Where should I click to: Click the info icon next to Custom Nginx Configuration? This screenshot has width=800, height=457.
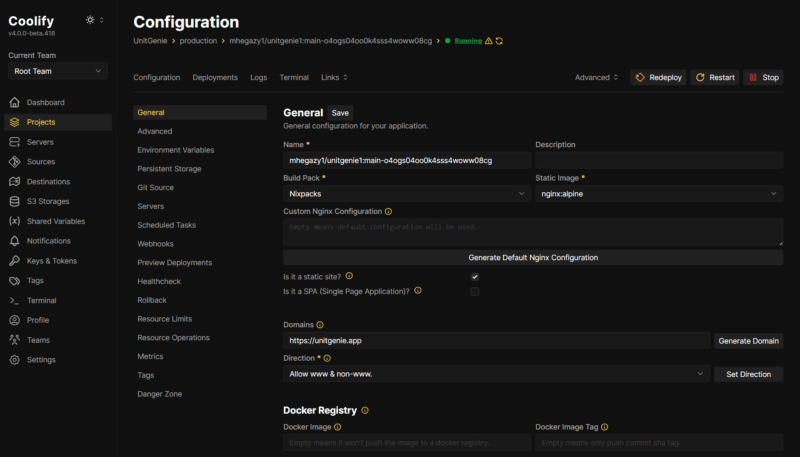tap(388, 211)
